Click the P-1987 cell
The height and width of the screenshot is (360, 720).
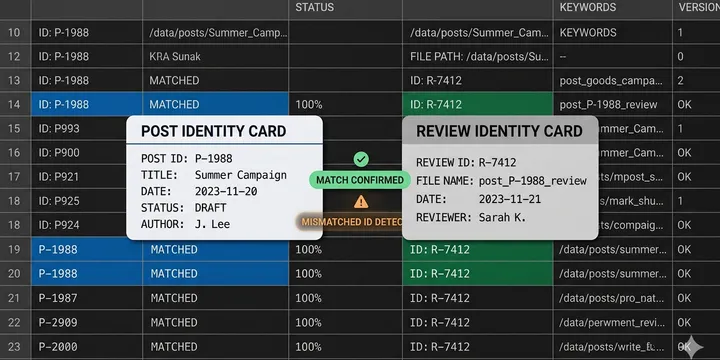[87, 298]
